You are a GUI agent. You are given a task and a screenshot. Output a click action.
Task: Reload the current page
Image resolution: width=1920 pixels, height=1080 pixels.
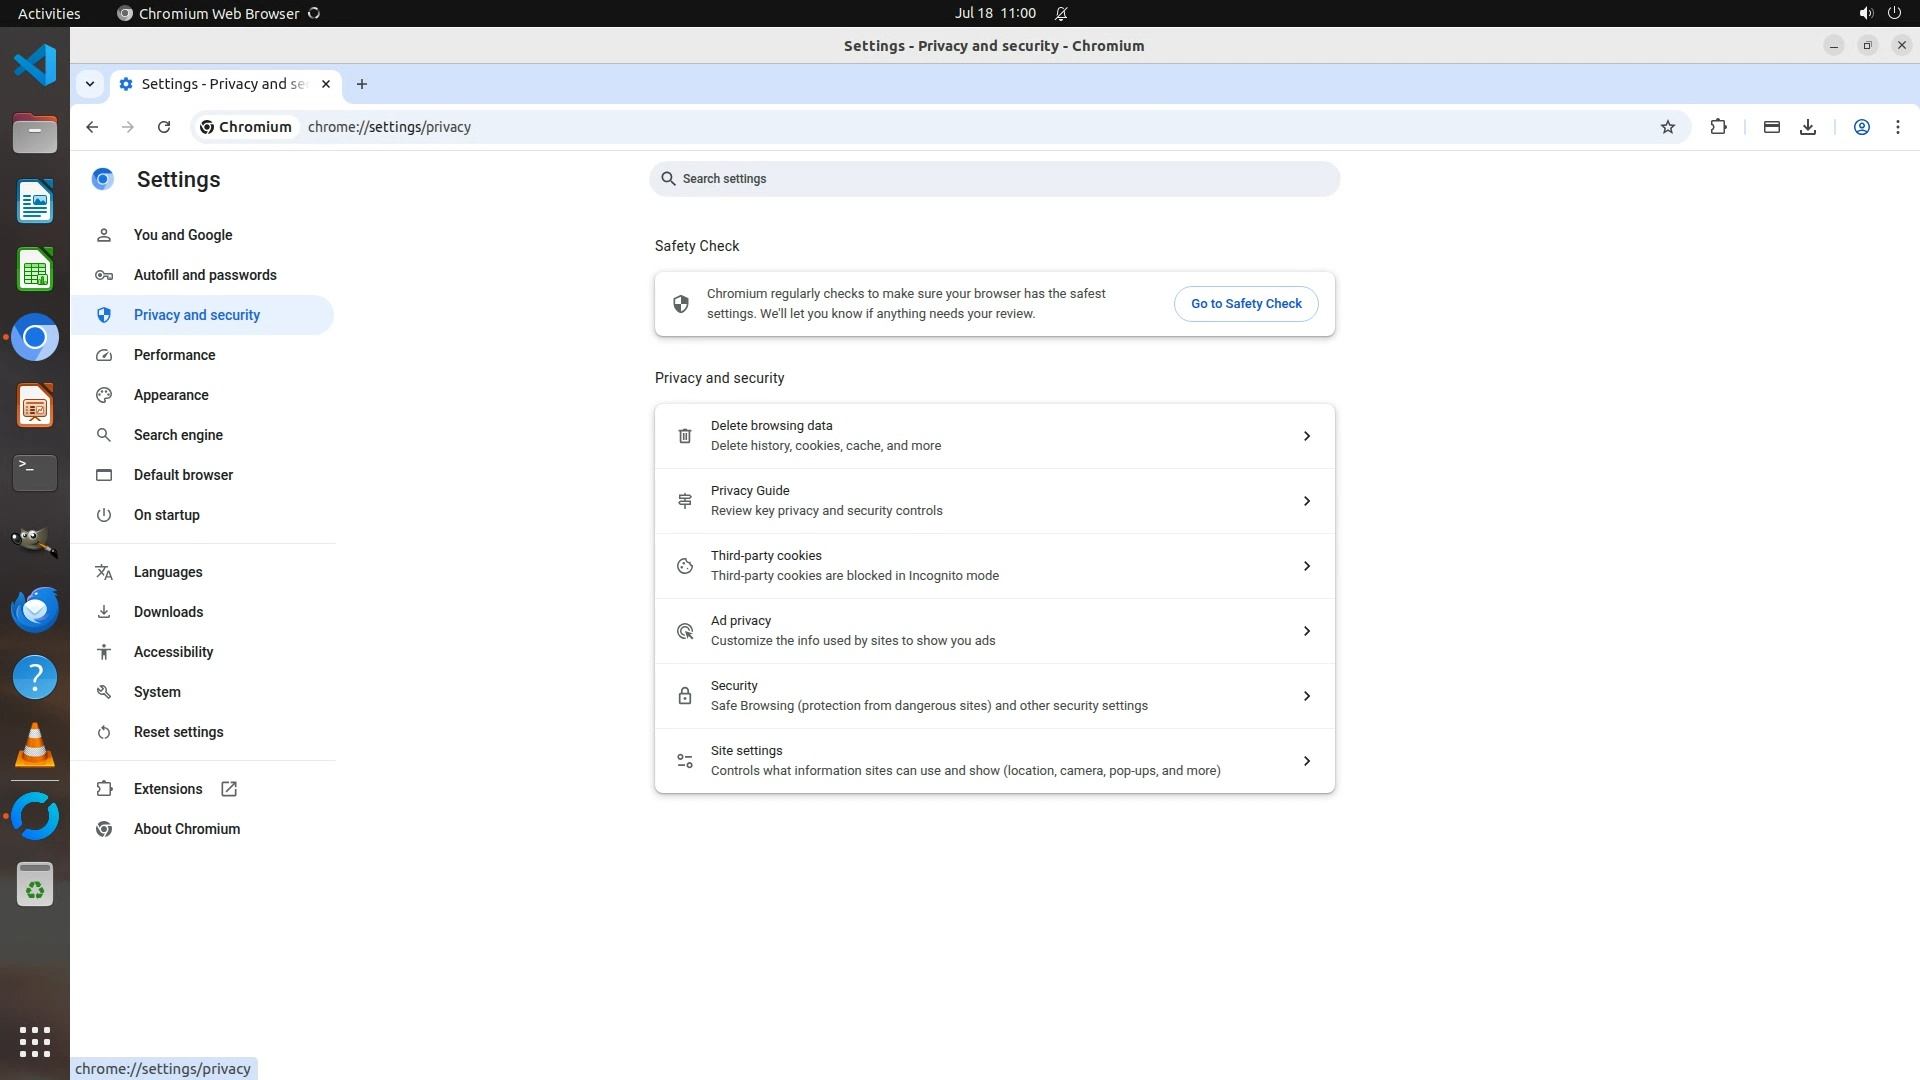click(164, 127)
